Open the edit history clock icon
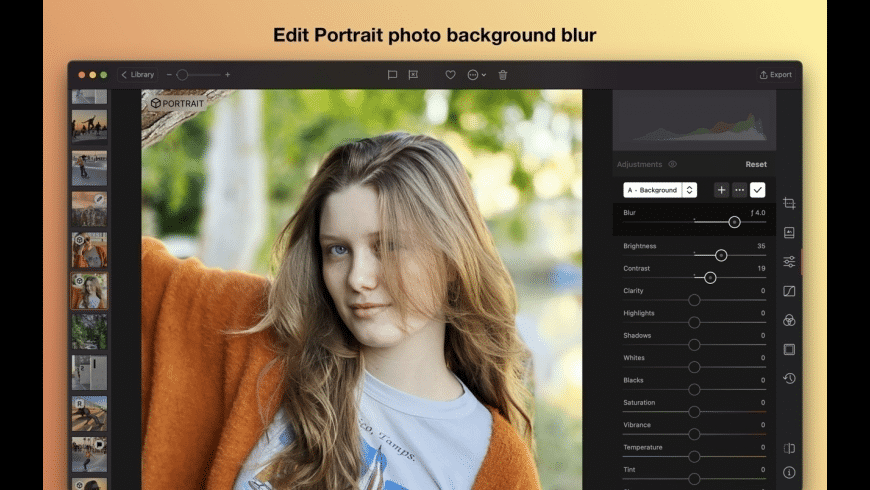870x490 pixels. (789, 378)
